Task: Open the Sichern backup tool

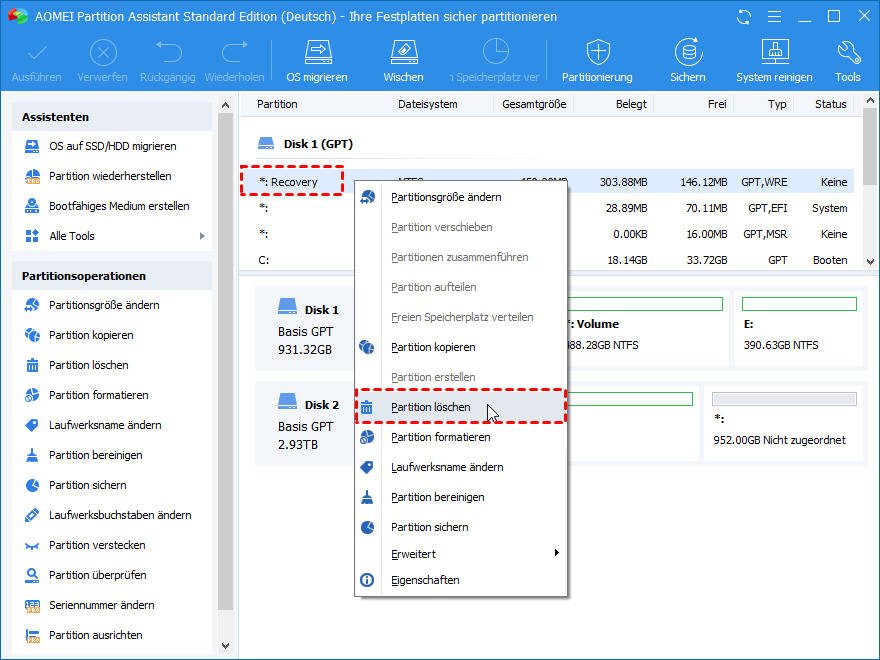Action: tap(688, 61)
